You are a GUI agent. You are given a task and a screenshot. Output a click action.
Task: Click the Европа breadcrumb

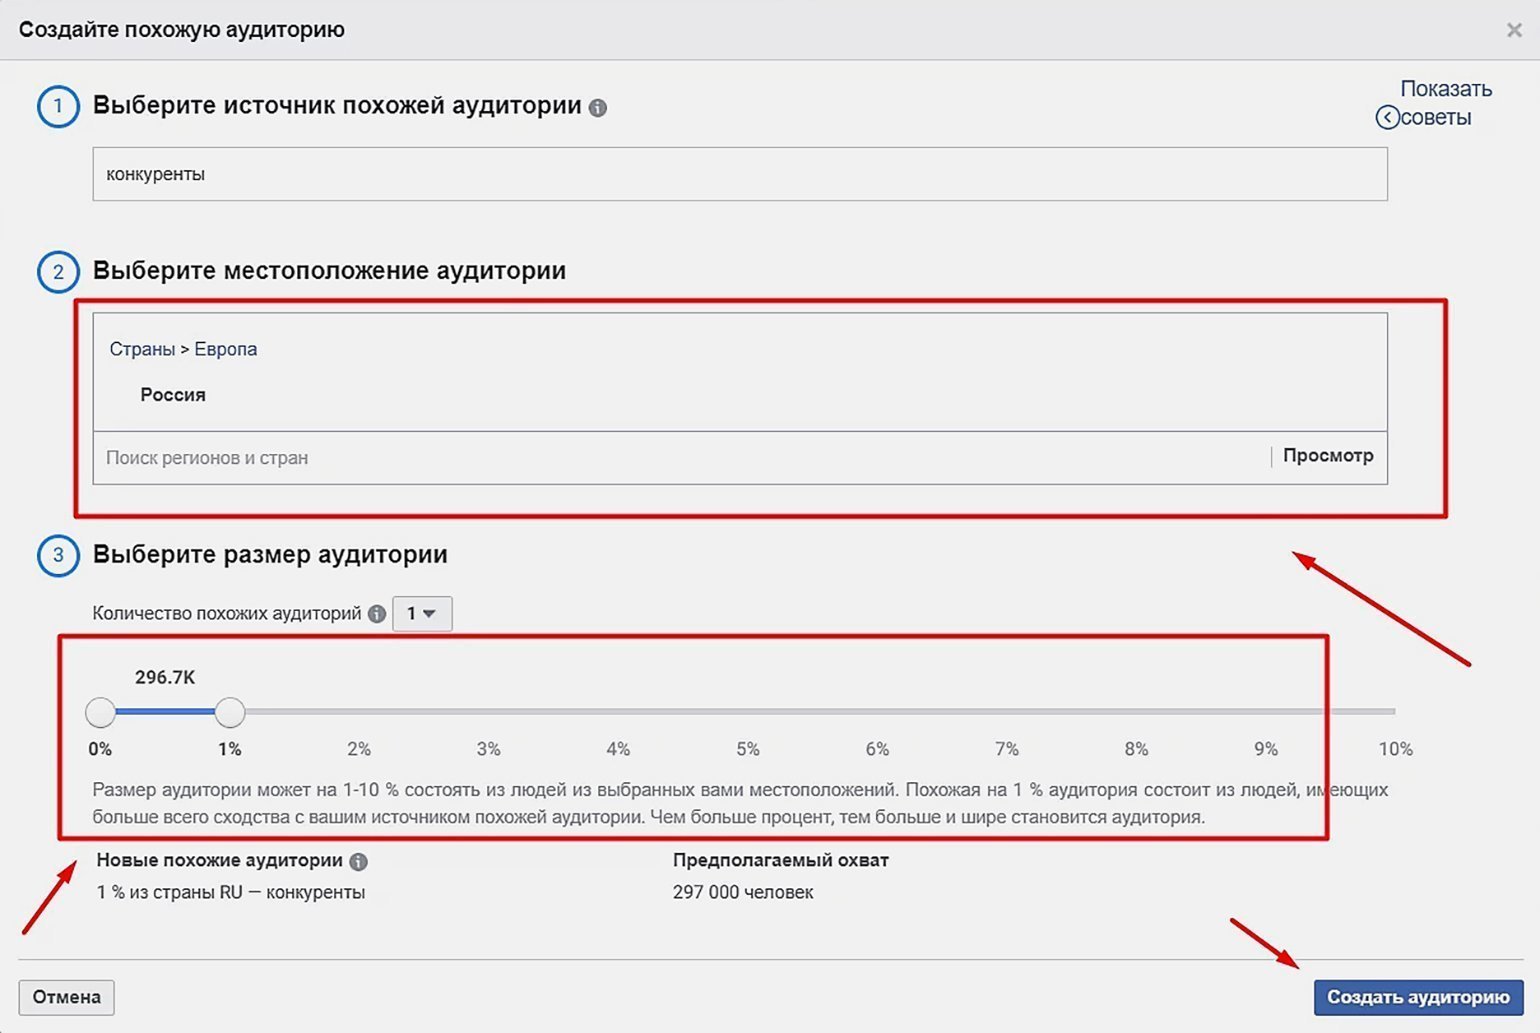pyautogui.click(x=226, y=349)
